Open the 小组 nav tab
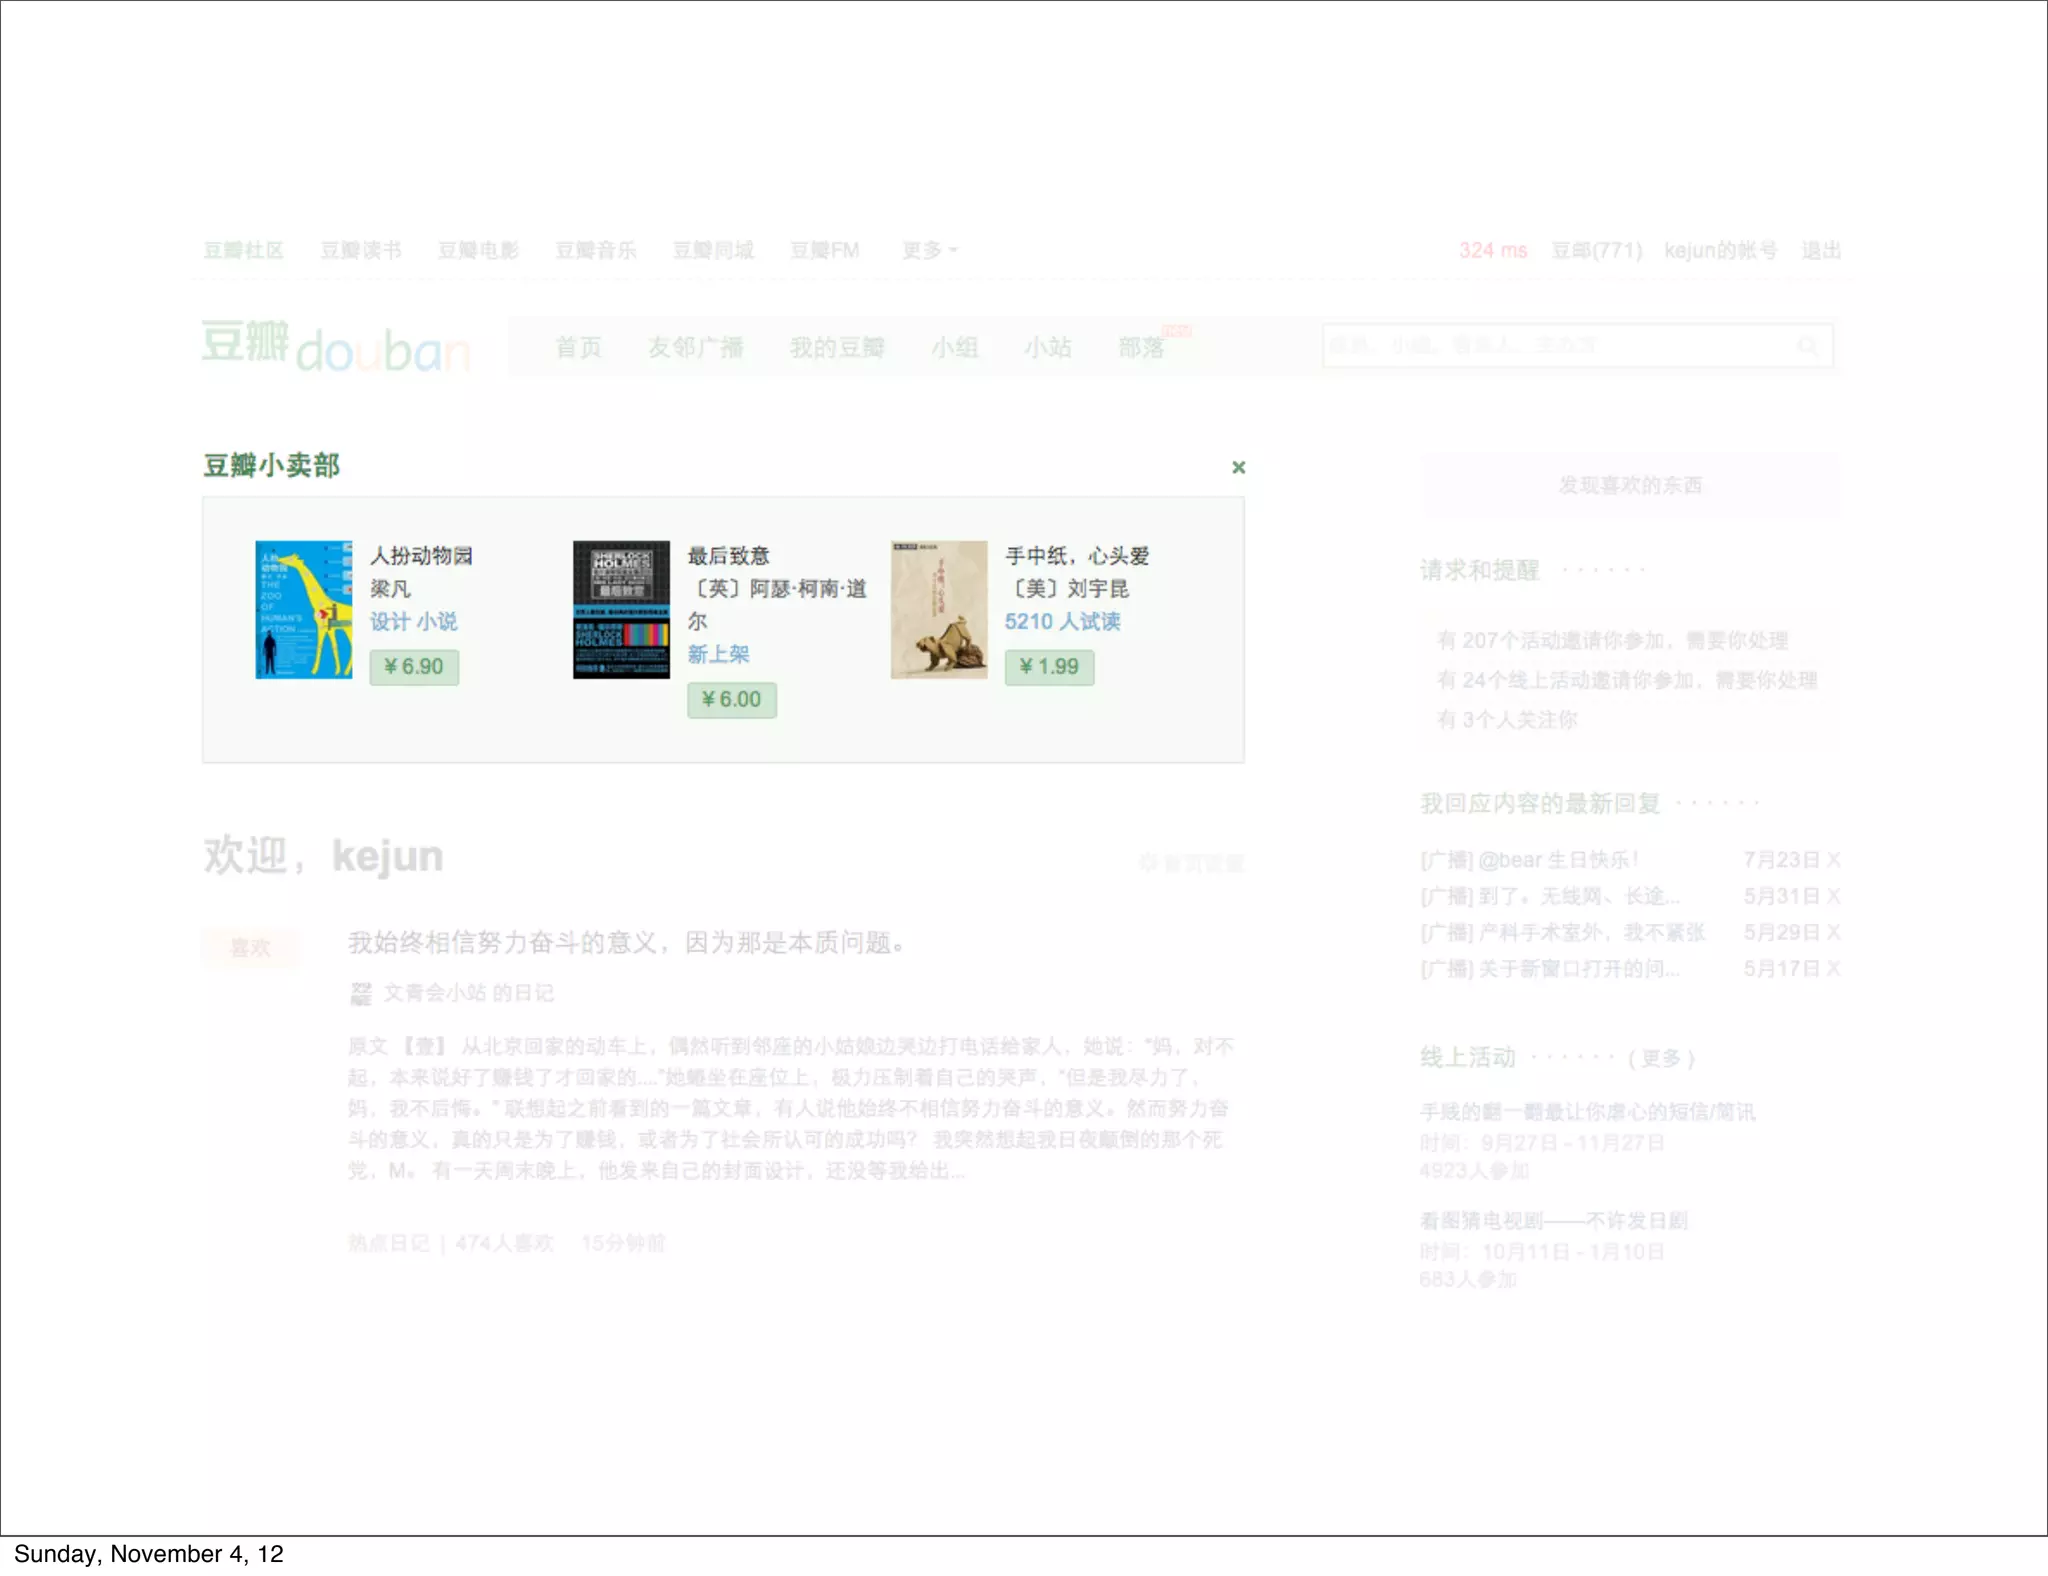The width and height of the screenshot is (2048, 1576). [x=954, y=347]
